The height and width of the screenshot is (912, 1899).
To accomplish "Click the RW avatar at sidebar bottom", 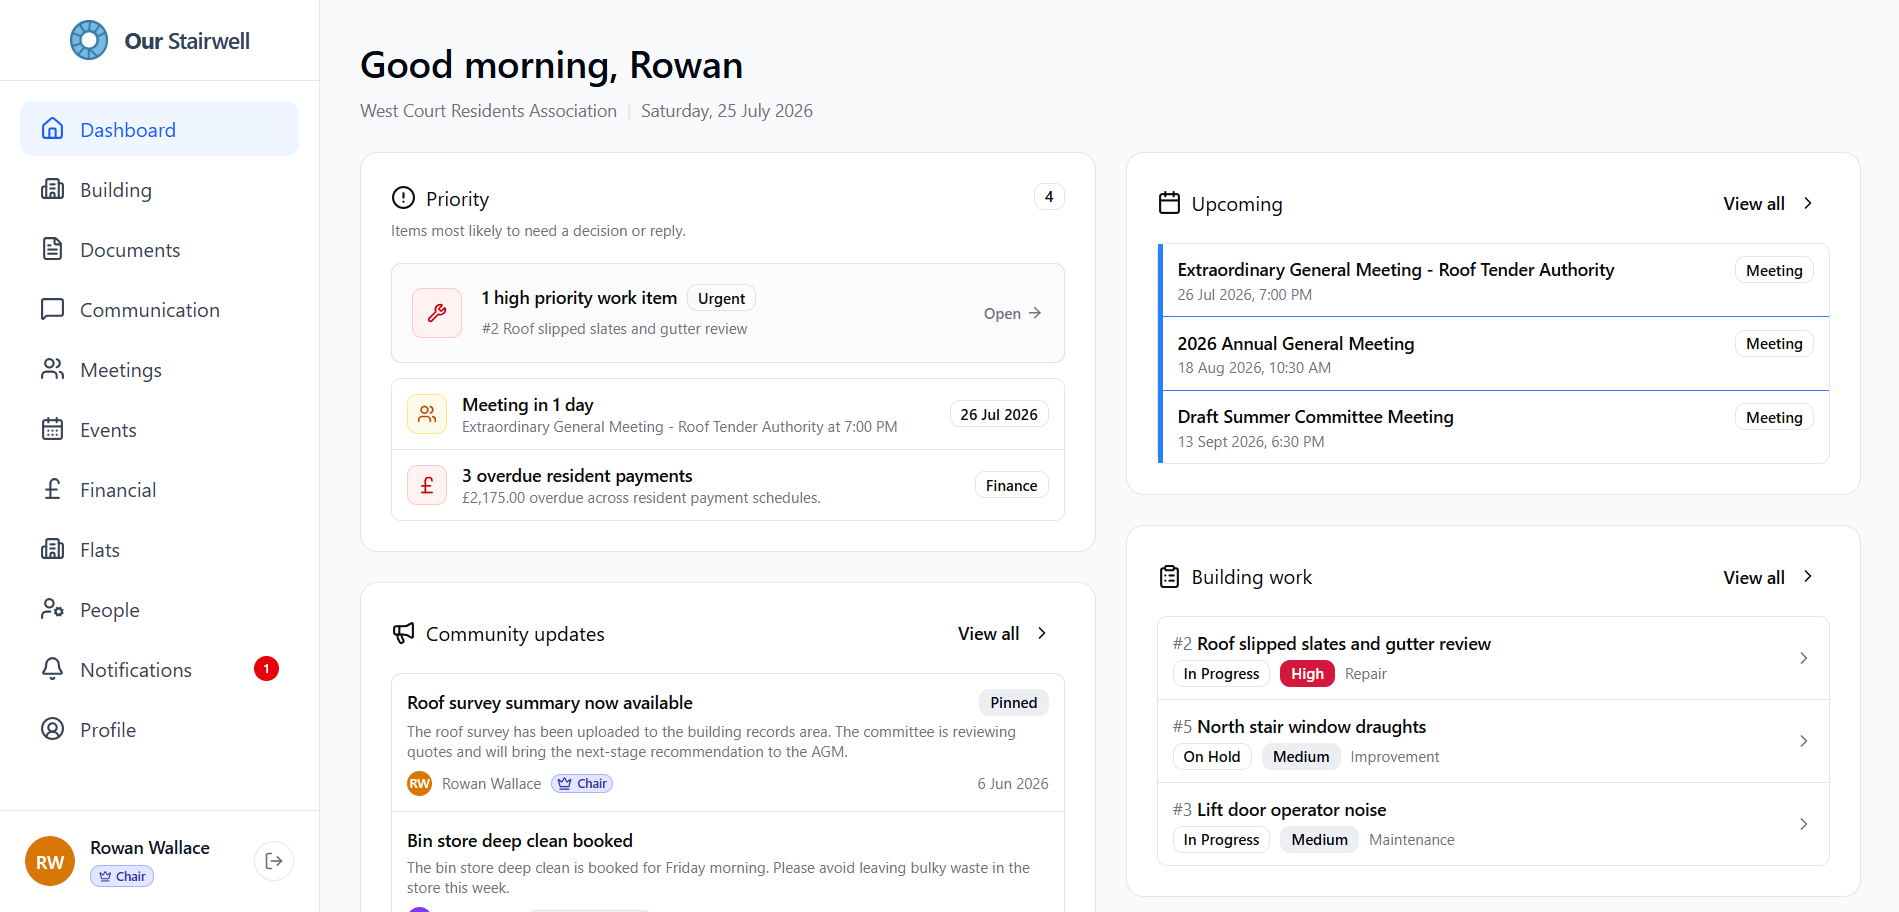I will tap(50, 861).
